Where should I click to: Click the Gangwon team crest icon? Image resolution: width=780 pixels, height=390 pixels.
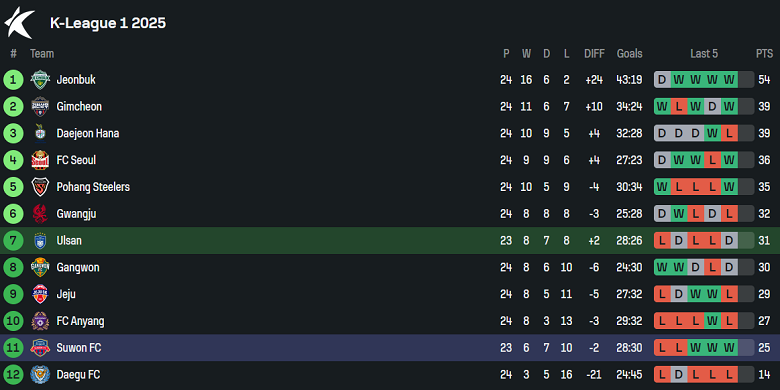(x=40, y=268)
